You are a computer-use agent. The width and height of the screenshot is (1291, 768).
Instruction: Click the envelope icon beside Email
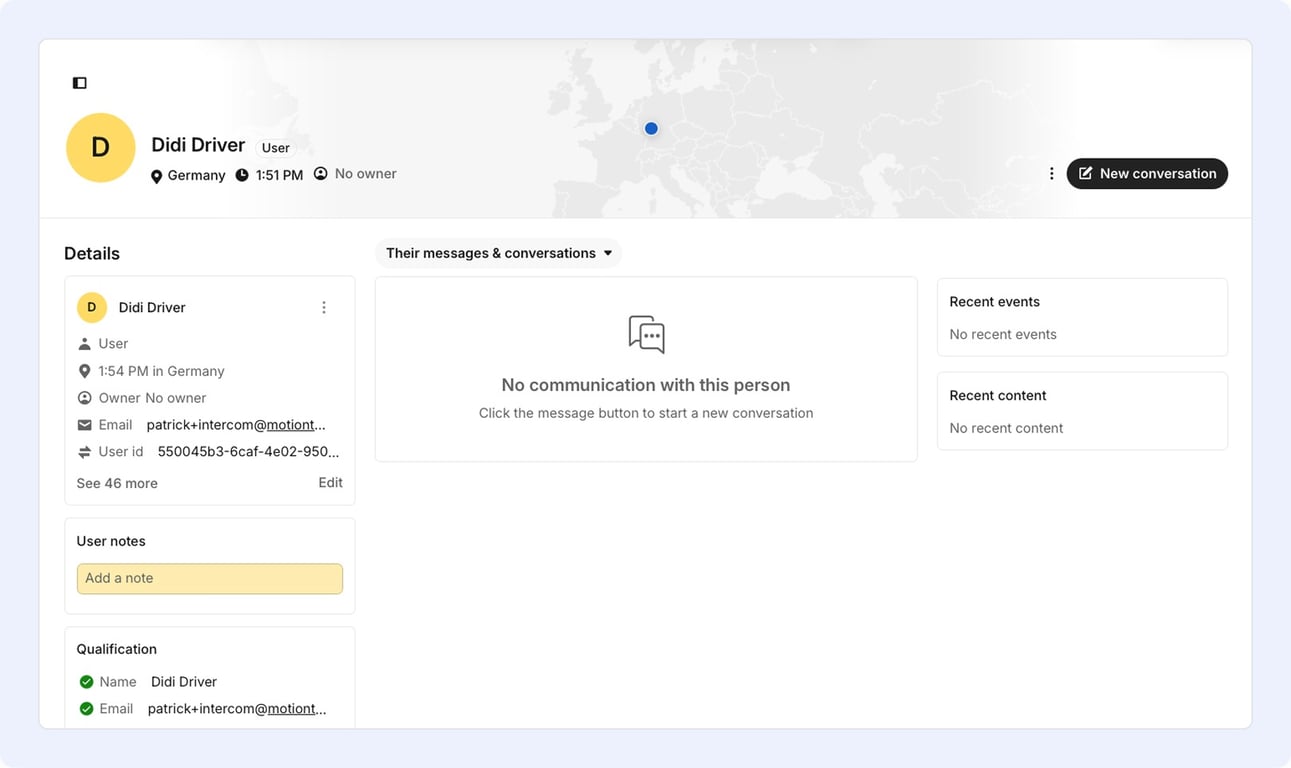point(84,425)
